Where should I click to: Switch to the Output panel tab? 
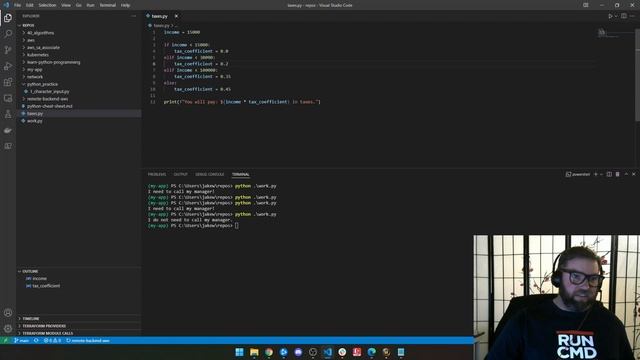(x=180, y=174)
